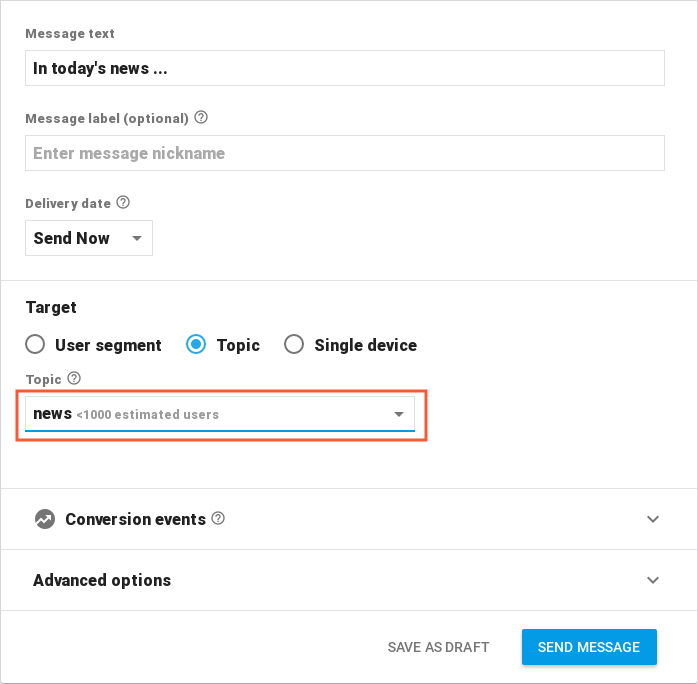Expand Conversion events with chevron
Screen dimensions: 698x684
[x=653, y=519]
